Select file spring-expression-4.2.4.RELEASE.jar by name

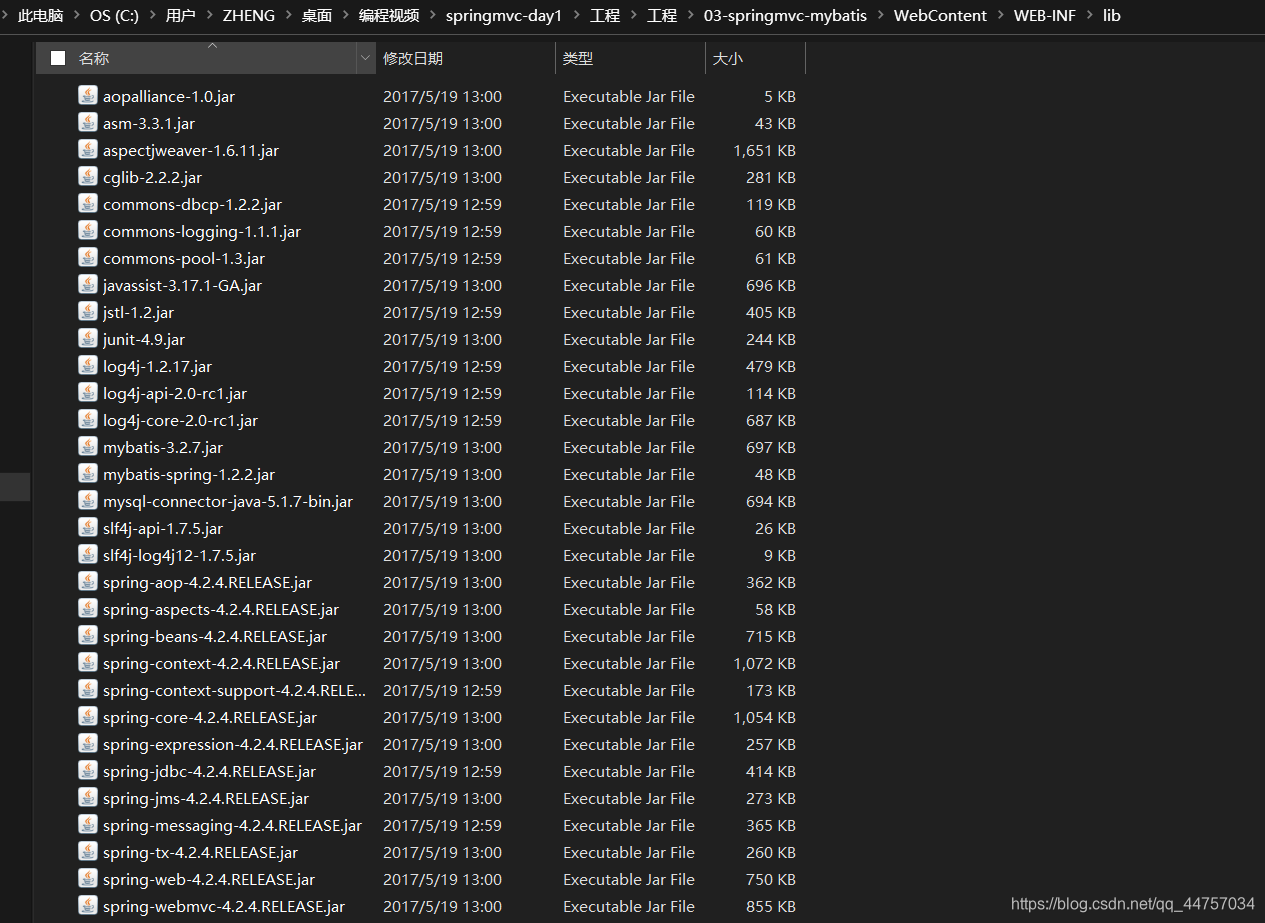point(233,744)
